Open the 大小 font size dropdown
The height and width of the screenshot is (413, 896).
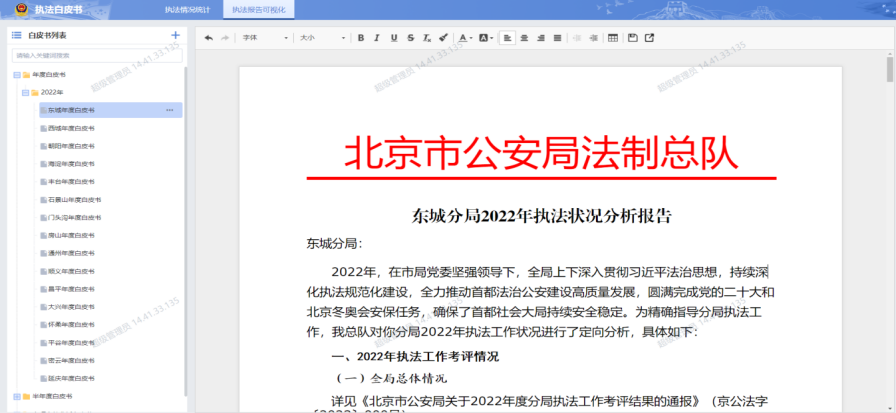coord(320,38)
